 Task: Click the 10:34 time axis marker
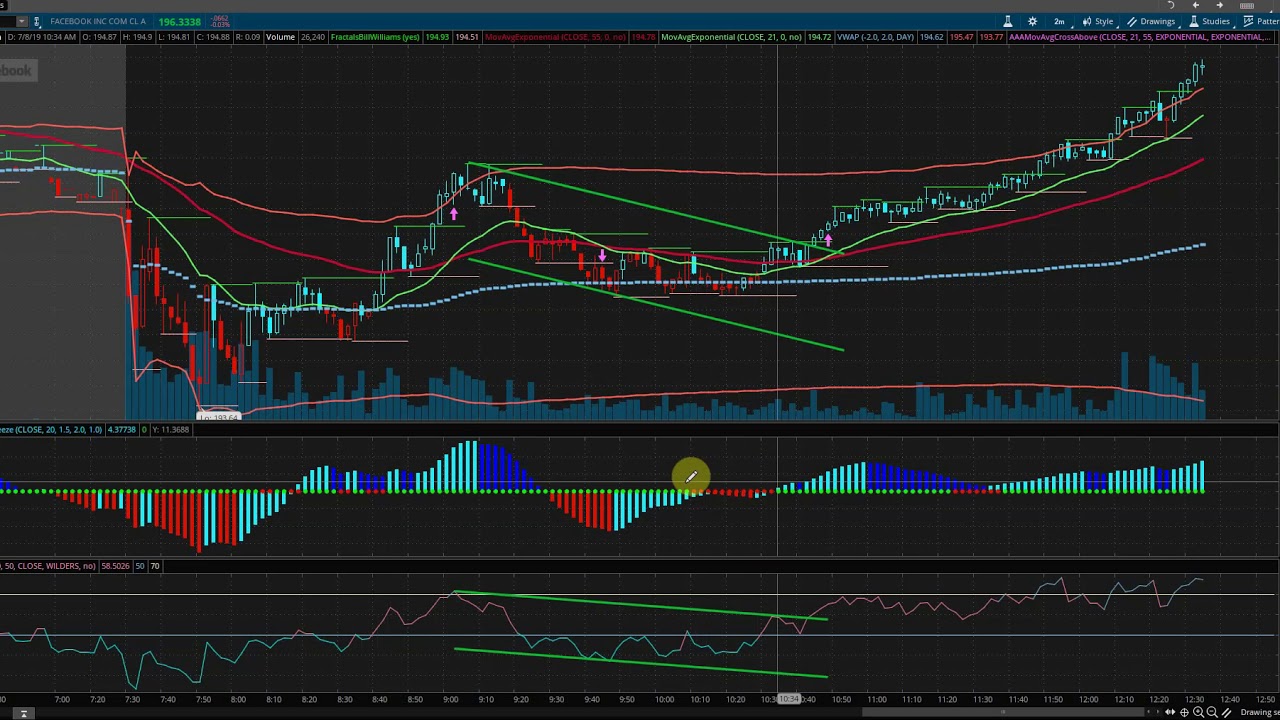click(789, 699)
